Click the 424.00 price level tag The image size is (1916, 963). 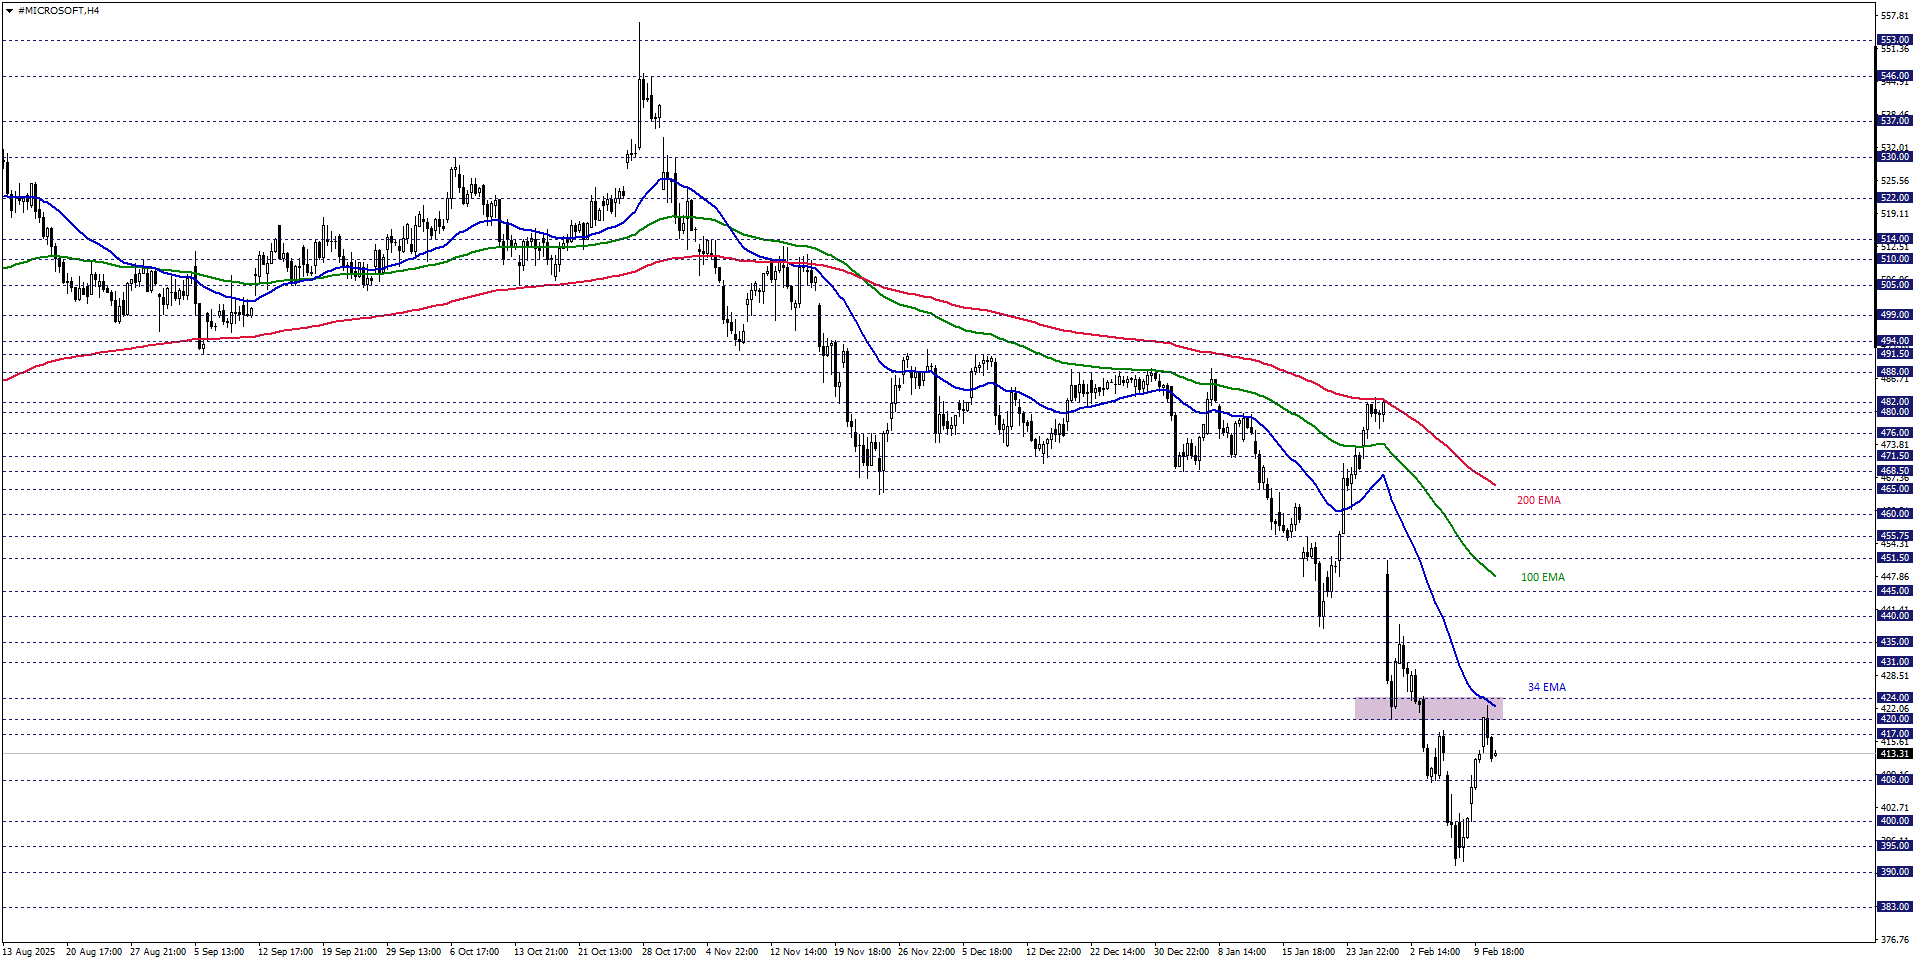coord(1894,698)
